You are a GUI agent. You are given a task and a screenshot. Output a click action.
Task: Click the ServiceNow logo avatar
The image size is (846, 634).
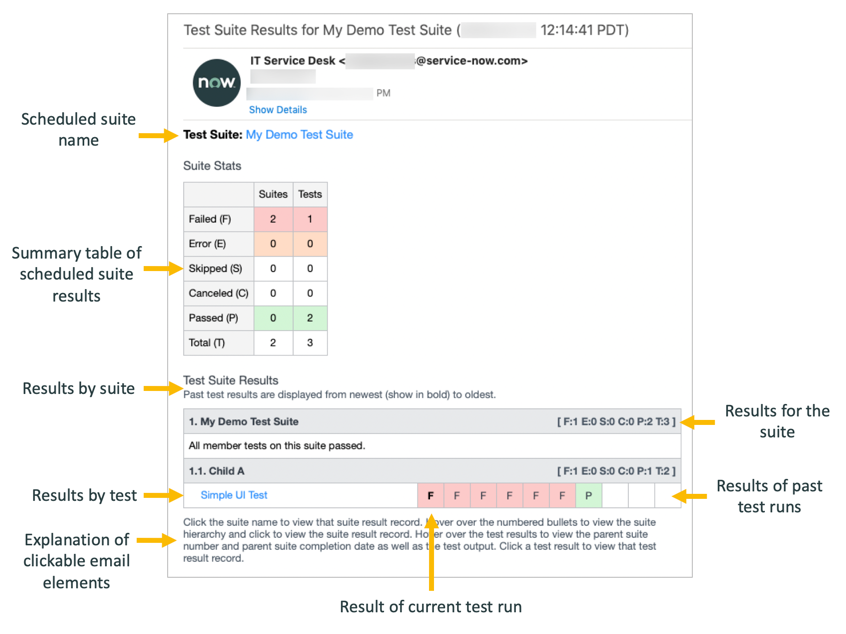(215, 83)
